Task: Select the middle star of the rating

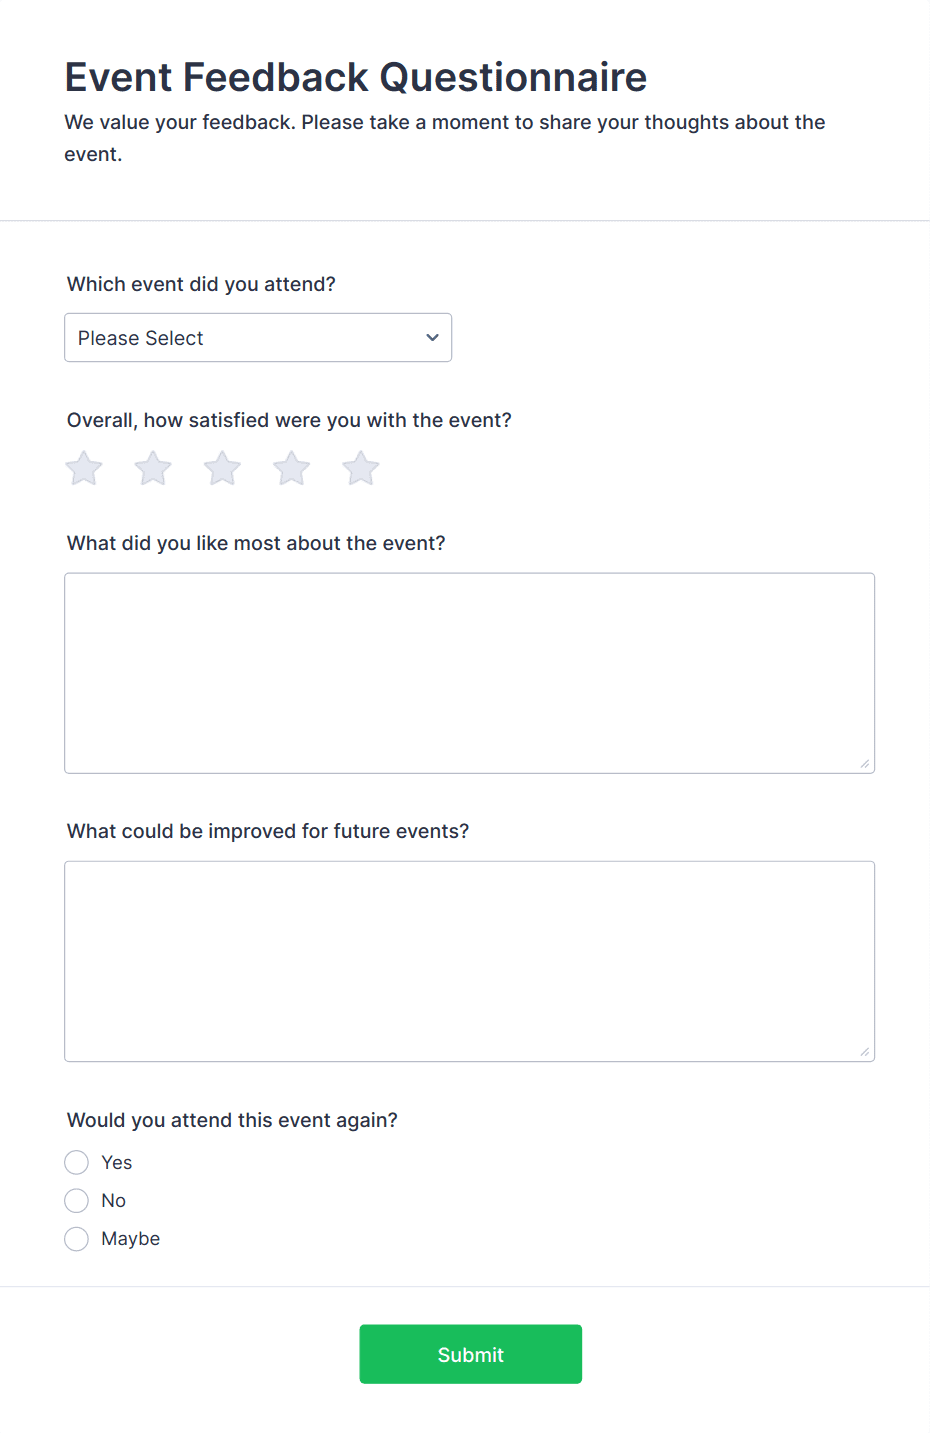Action: point(221,467)
